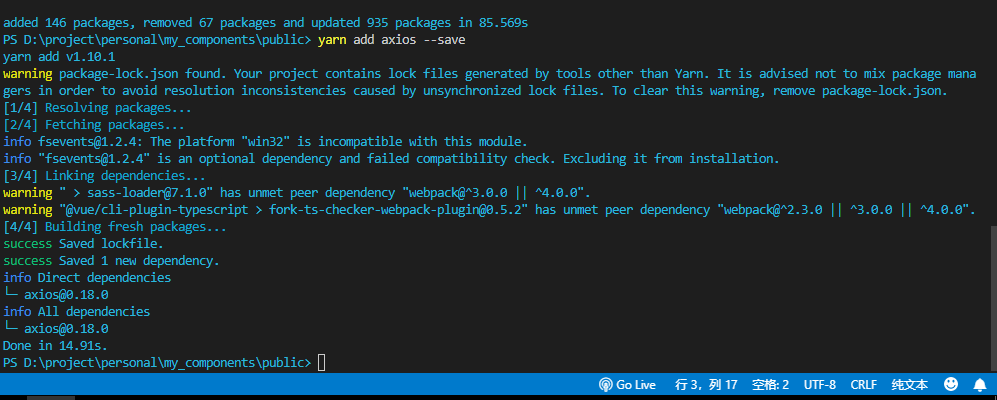Change indentation via 空格: 2
This screenshot has width=997, height=400.
click(x=771, y=384)
